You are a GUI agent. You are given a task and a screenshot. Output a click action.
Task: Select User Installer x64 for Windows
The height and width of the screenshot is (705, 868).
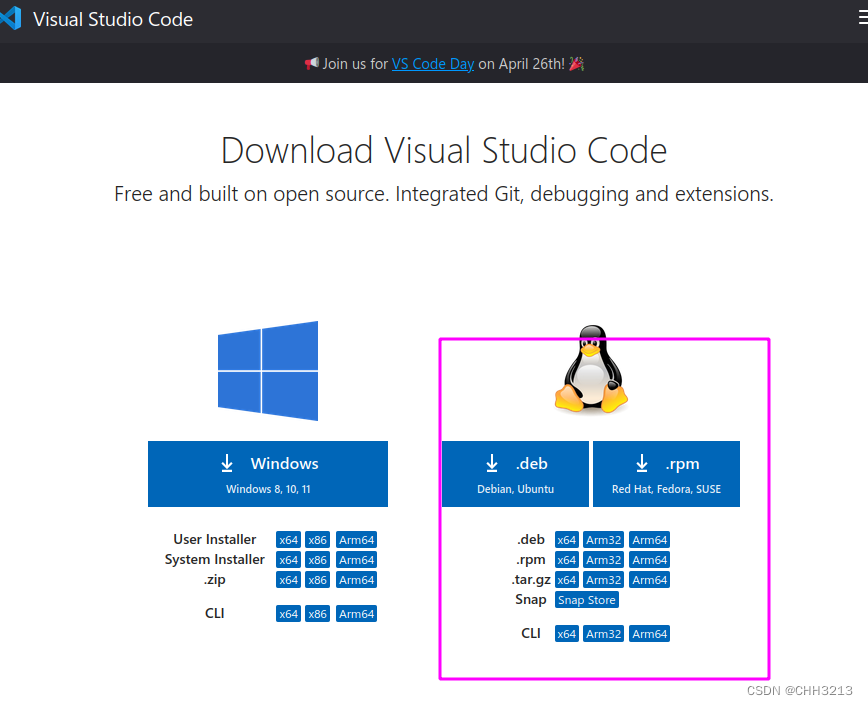tap(288, 540)
